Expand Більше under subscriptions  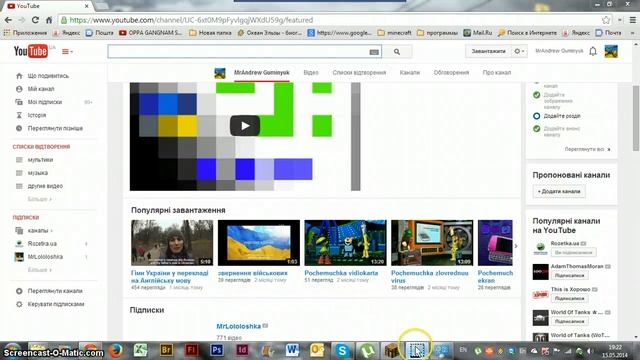40,270
